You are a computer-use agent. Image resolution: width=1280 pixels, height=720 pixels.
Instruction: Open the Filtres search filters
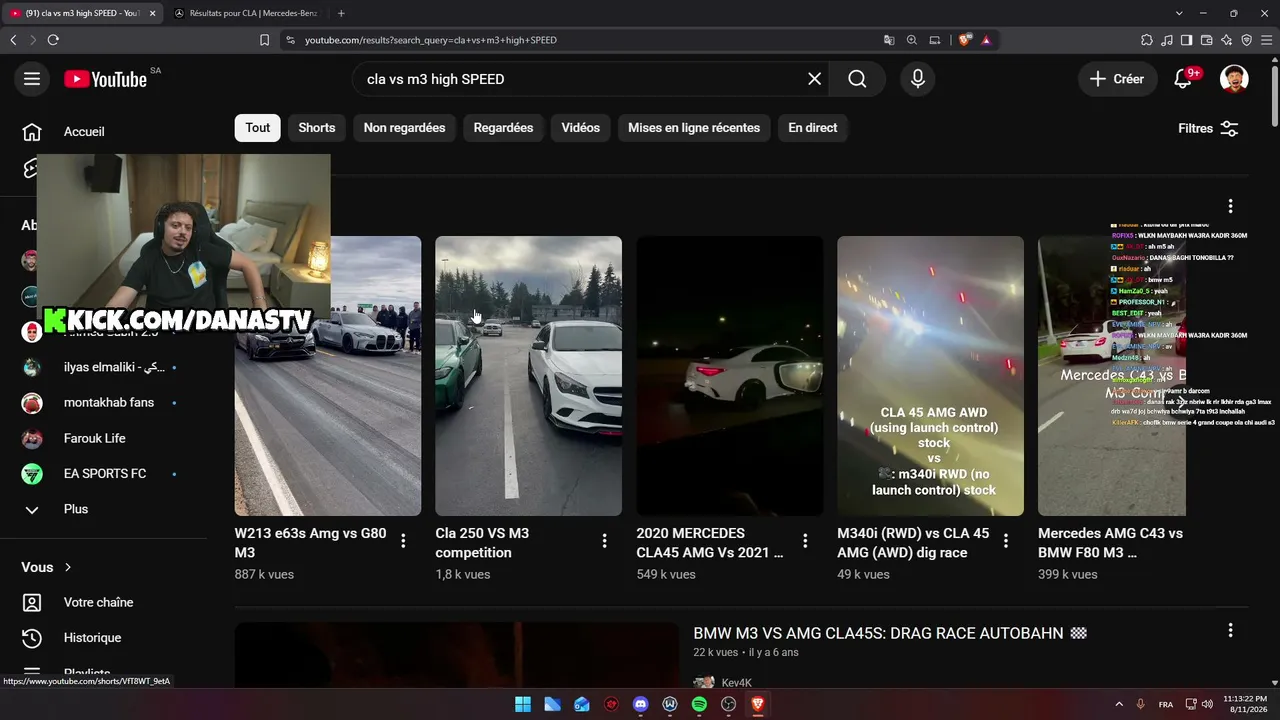[1208, 128]
